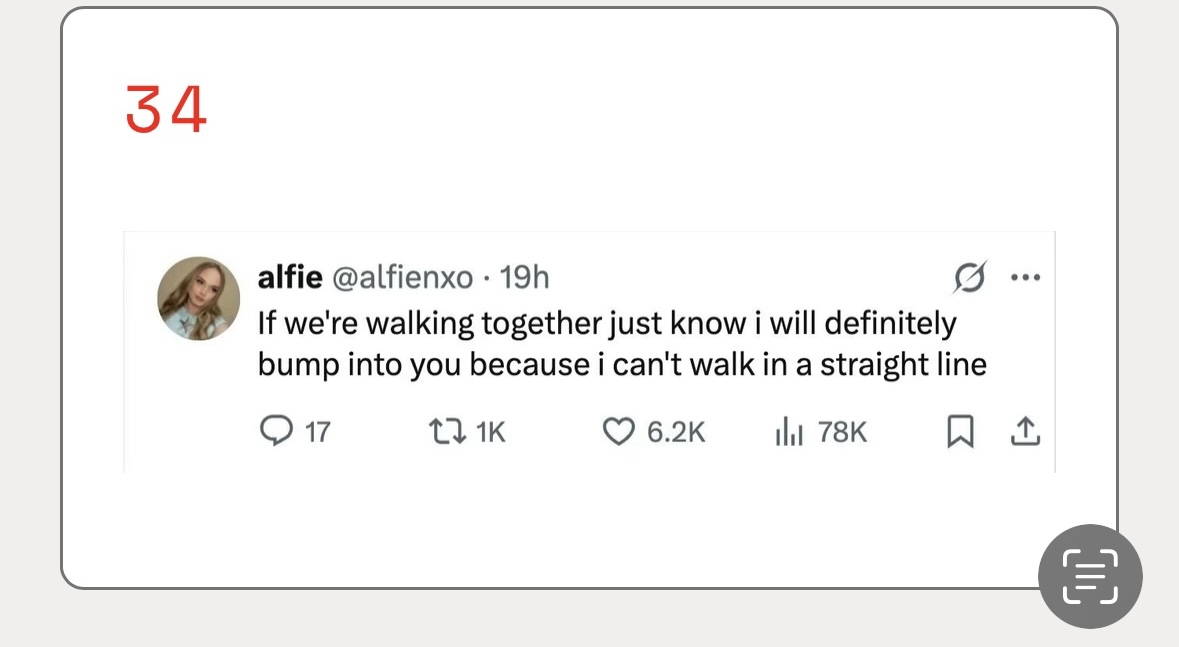The width and height of the screenshot is (1179, 647).
Task: Bookmark the tweet by alfie
Action: (x=960, y=431)
